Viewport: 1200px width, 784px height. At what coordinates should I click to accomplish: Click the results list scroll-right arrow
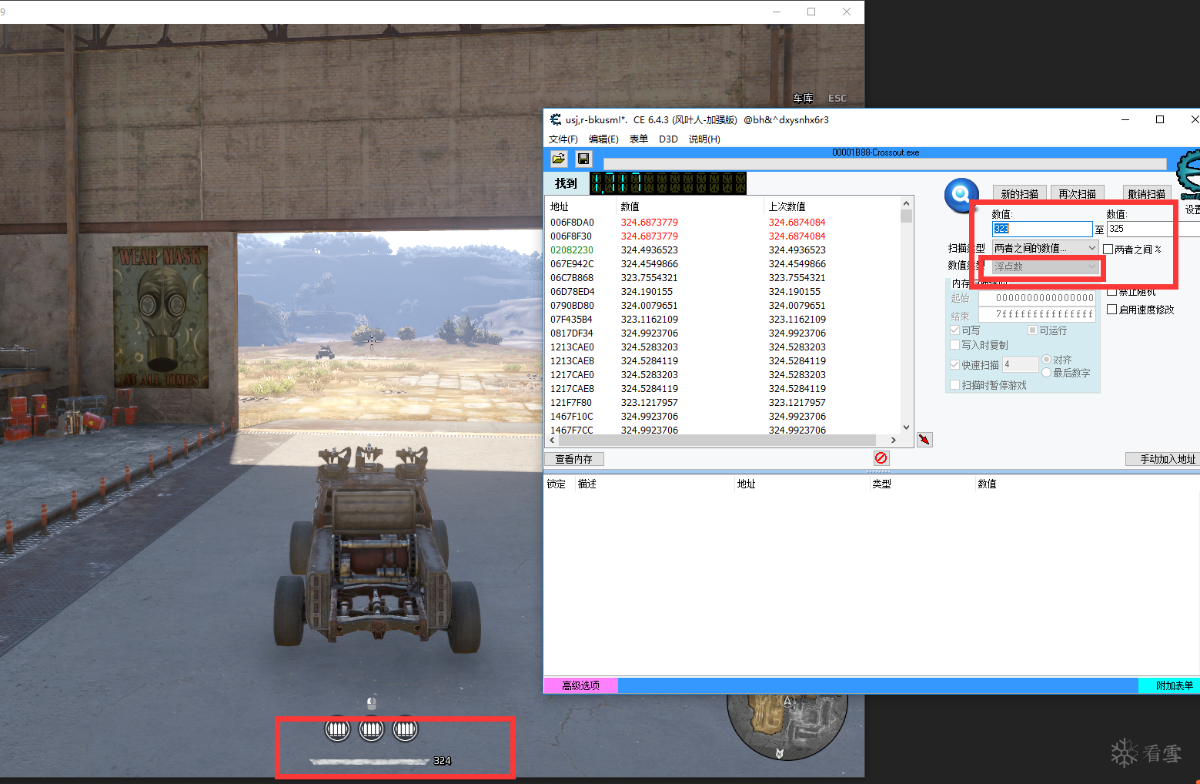tap(894, 440)
